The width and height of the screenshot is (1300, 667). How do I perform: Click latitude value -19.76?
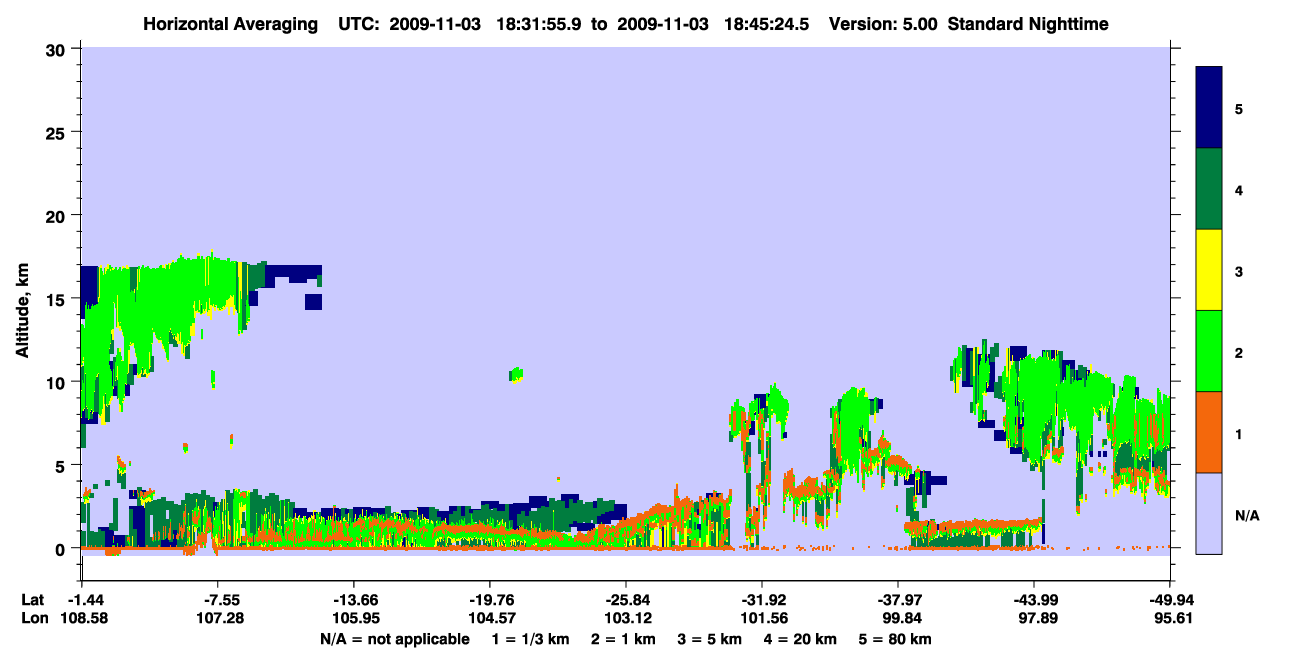click(x=490, y=599)
